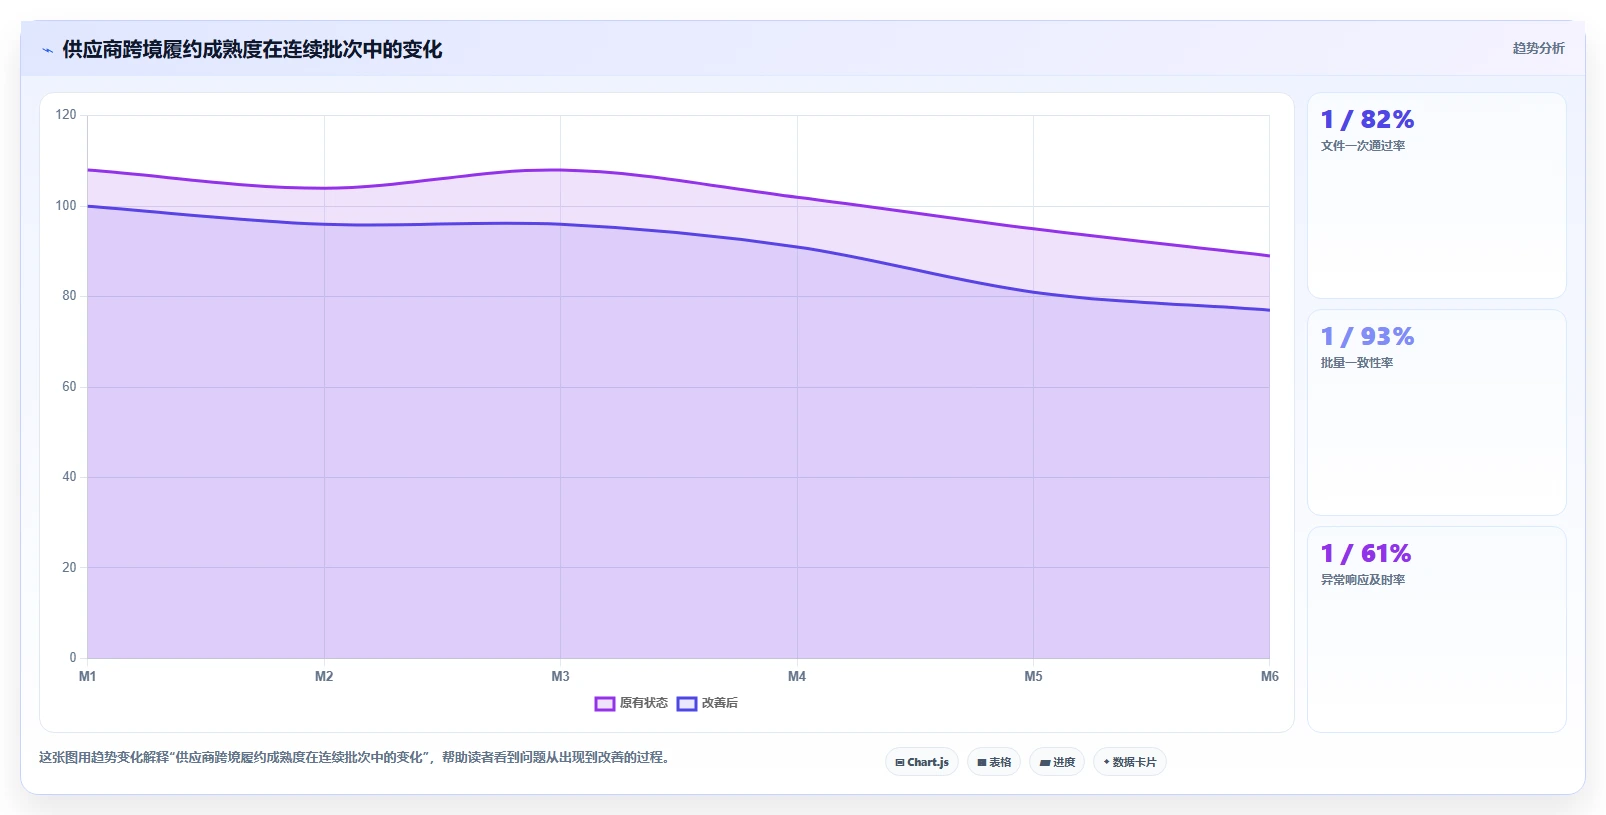Select the 数据卡片 tag chip
This screenshot has height=815, width=1606.
1130,762
